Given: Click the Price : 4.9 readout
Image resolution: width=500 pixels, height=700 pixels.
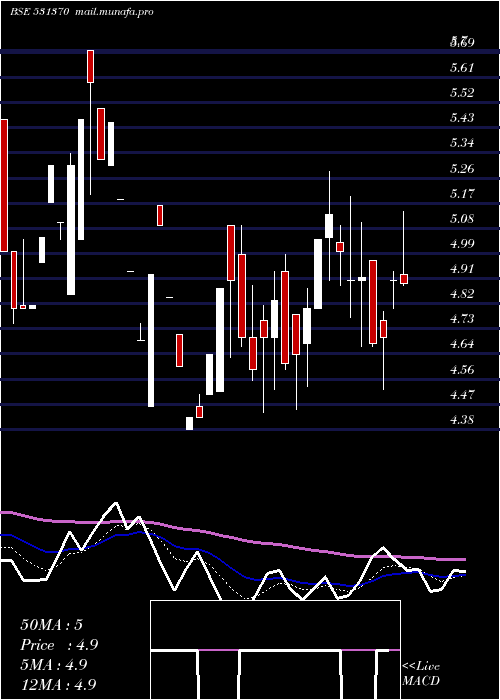Looking at the screenshot, I should pyautogui.click(x=59, y=645).
